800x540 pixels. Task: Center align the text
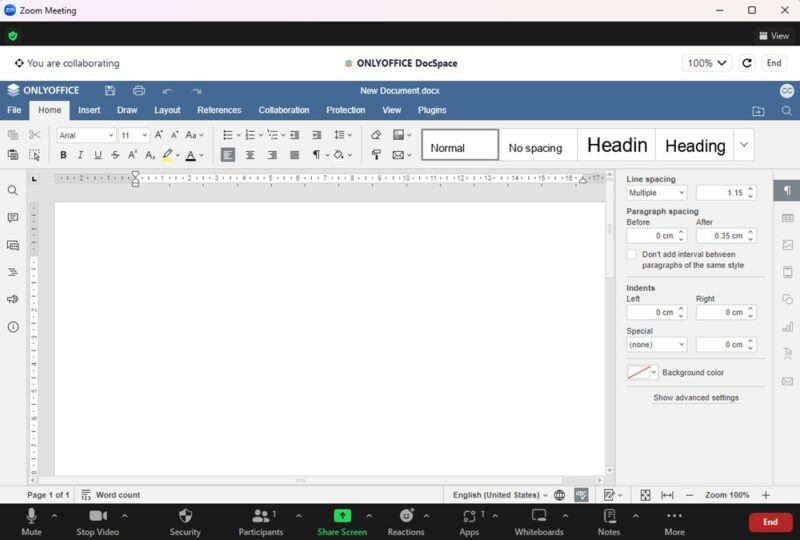250,155
